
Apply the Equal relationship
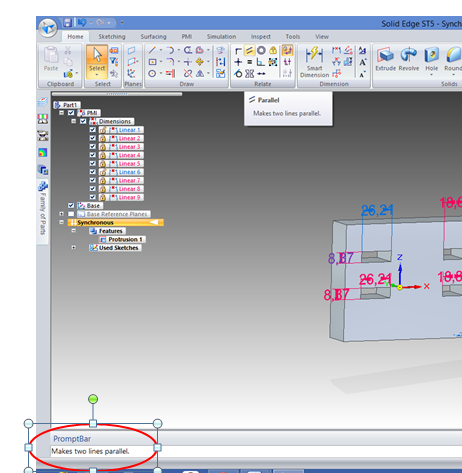(x=250, y=62)
